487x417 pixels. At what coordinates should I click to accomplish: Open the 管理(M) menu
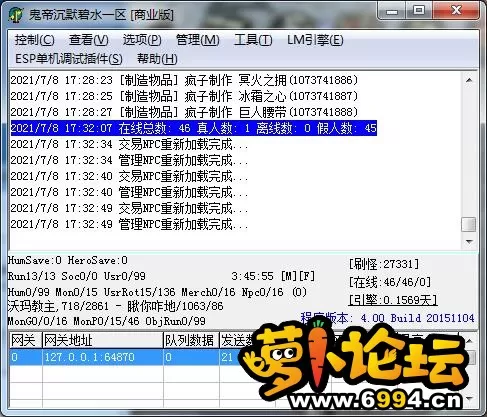click(197, 40)
